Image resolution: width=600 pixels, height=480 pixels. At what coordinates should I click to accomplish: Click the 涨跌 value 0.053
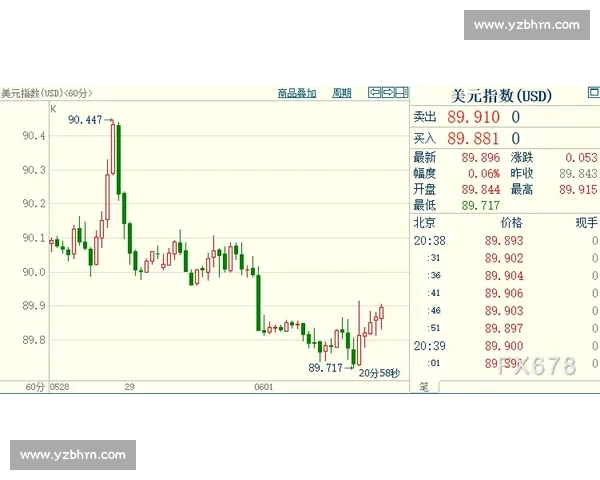(581, 158)
